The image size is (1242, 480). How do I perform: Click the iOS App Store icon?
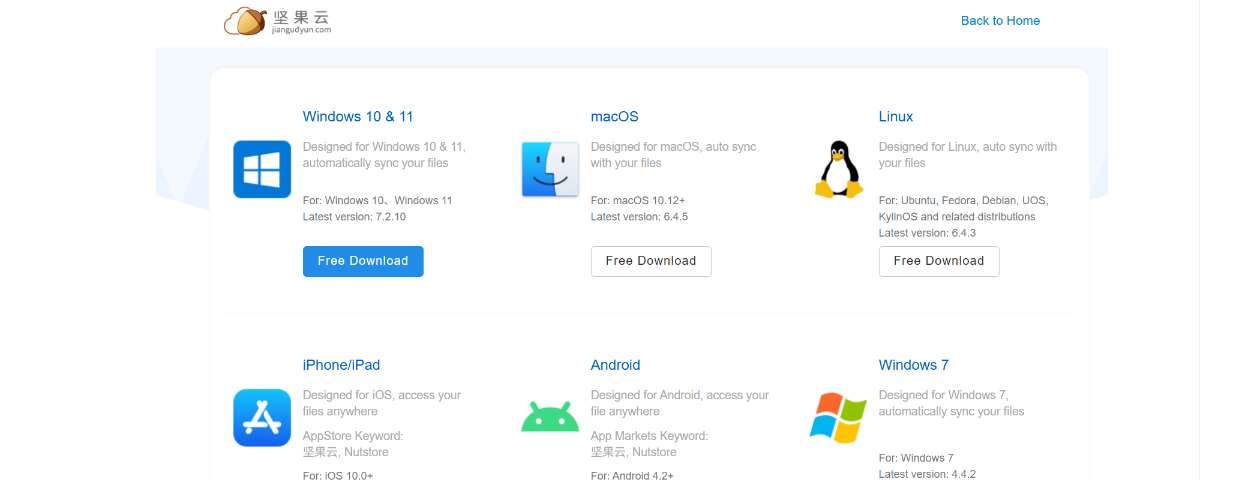point(262,417)
